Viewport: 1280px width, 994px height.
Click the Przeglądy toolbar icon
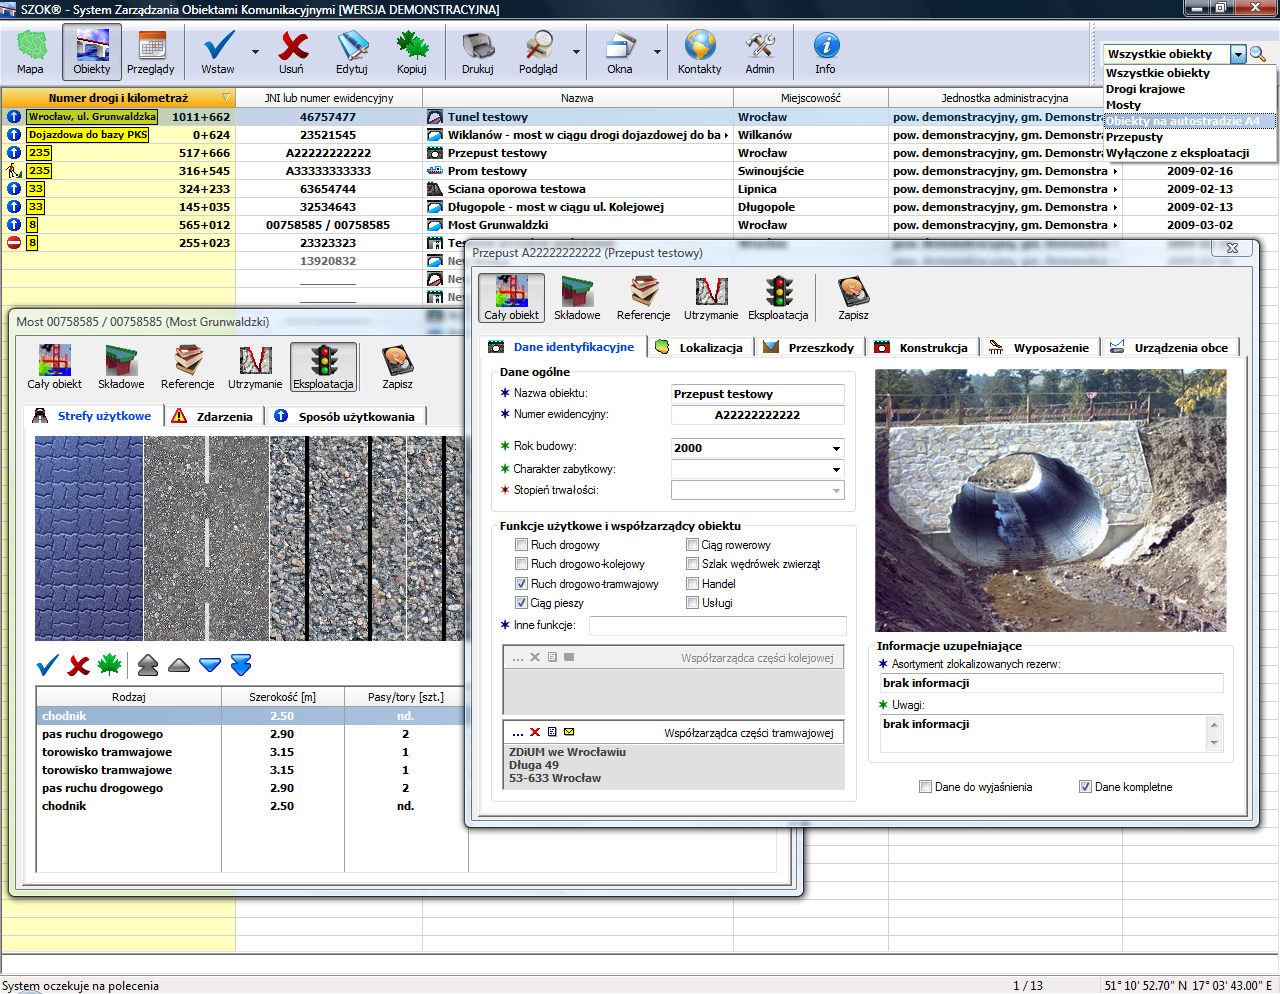[151, 52]
